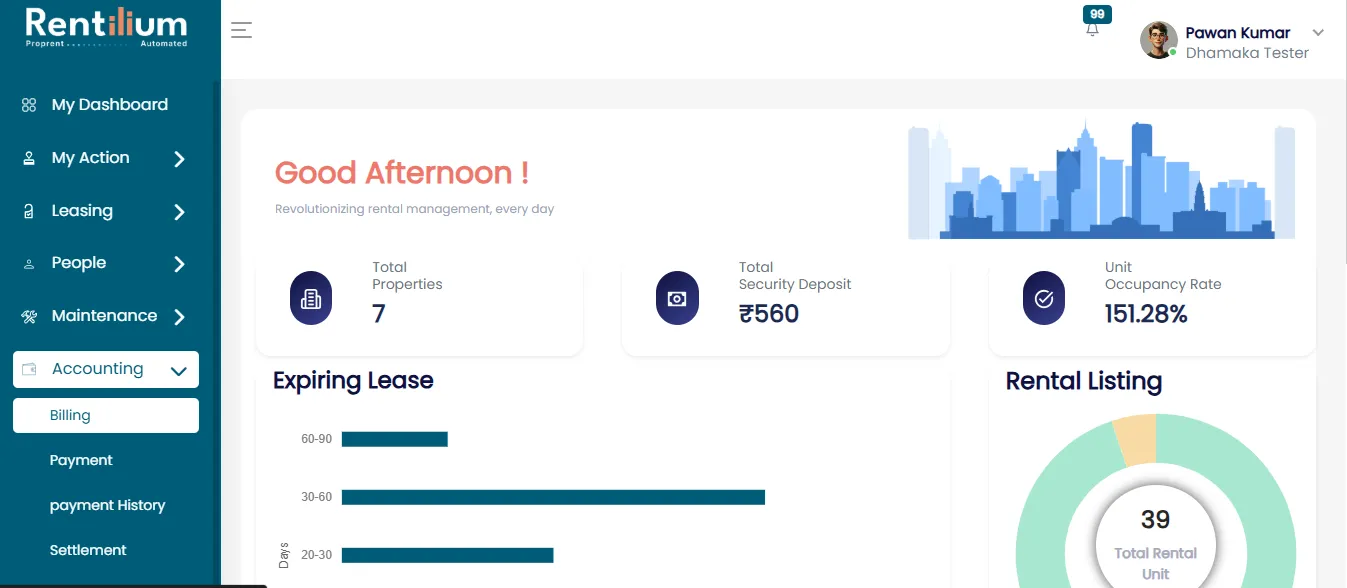
Task: Click the My Dashboard grid icon
Action: (x=29, y=105)
